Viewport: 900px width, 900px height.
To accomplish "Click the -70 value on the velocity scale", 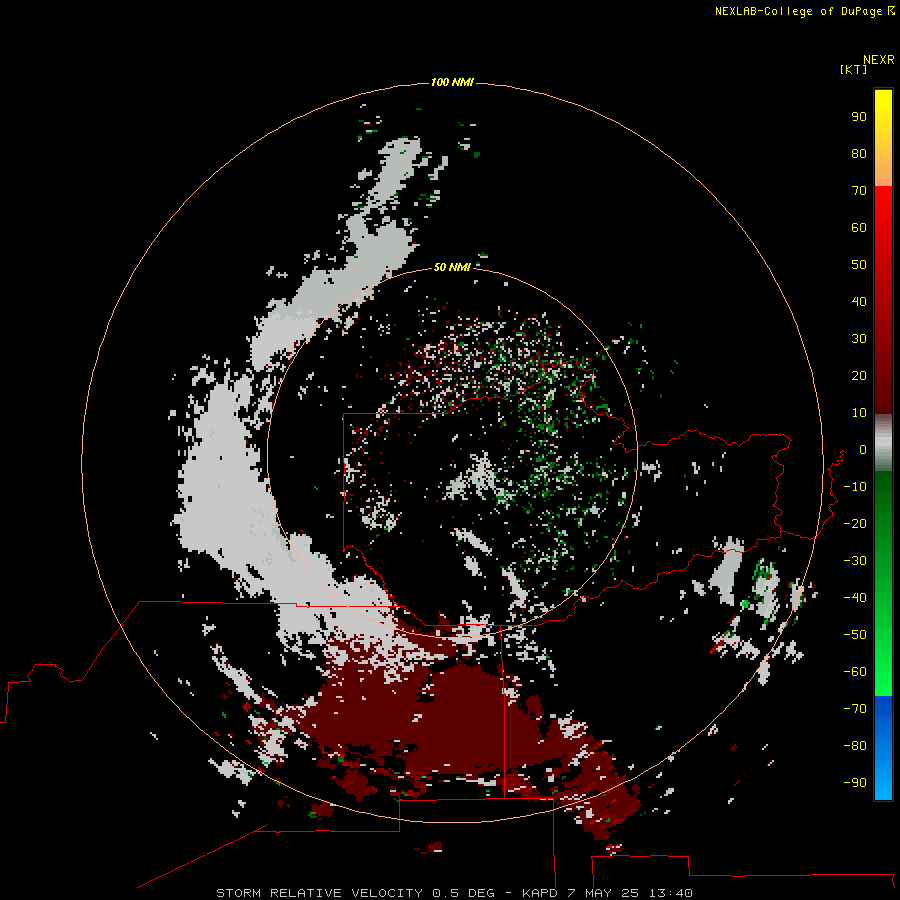I will [855, 709].
